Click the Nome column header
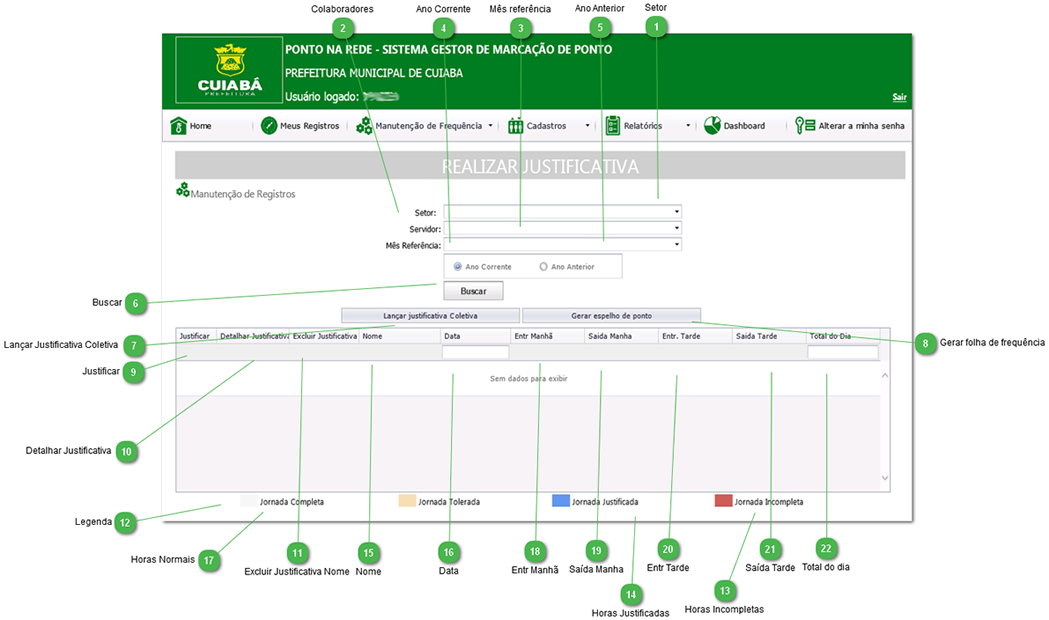The height and width of the screenshot is (620, 1049). (x=399, y=336)
